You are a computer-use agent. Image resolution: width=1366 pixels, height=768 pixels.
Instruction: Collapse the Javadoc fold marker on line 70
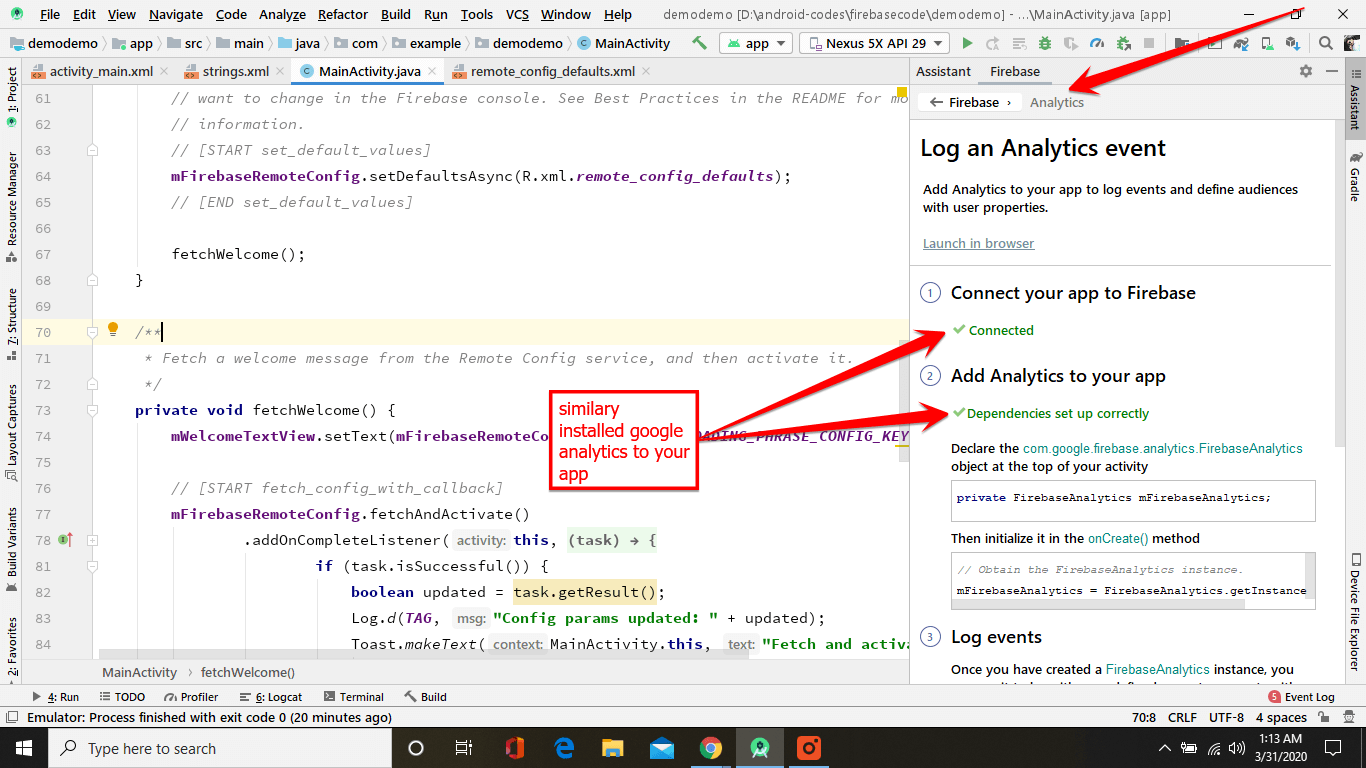[x=92, y=331]
